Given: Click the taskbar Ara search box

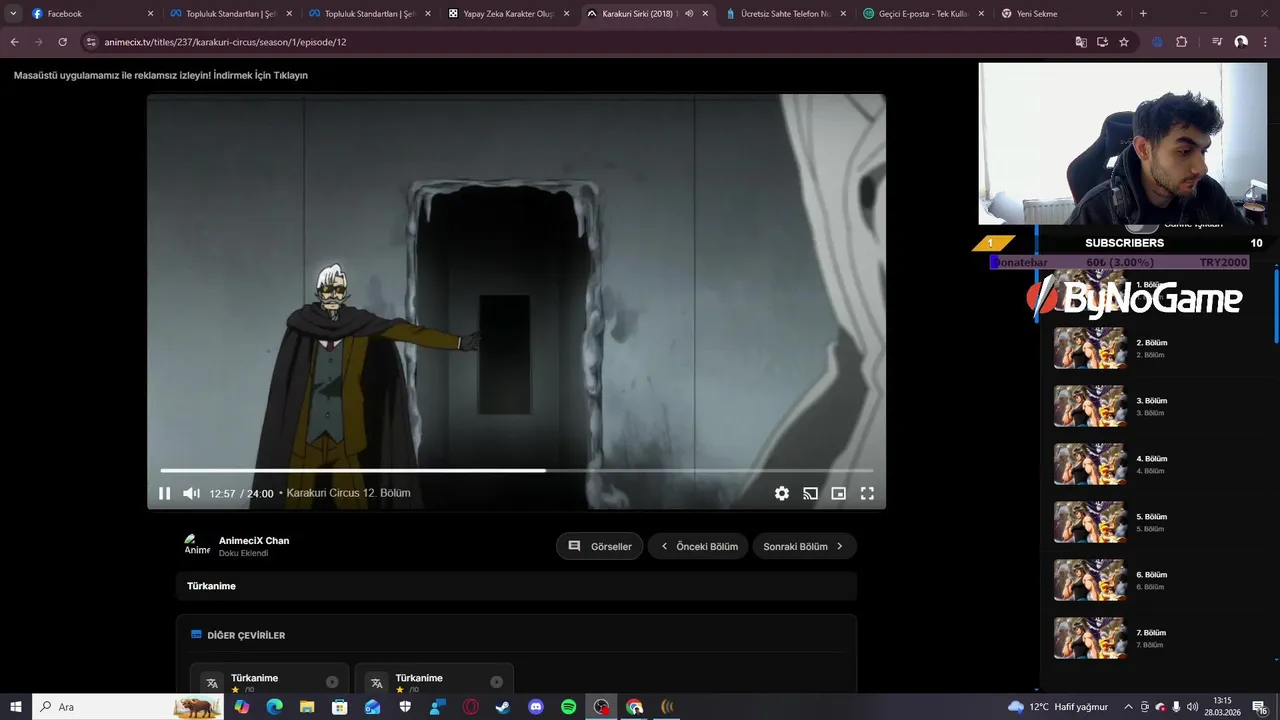Looking at the screenshot, I should pyautogui.click(x=129, y=707).
